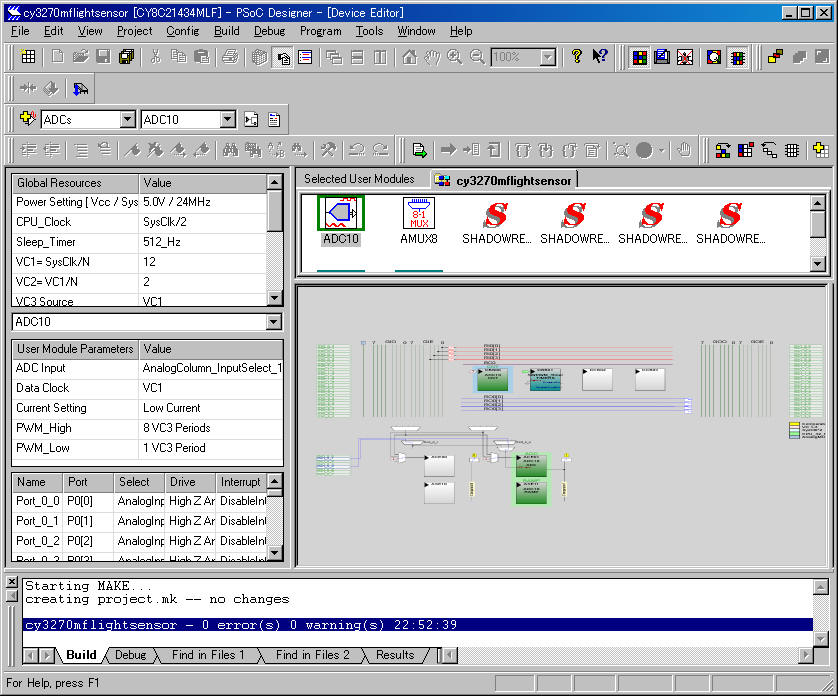Click the Home view icon

click(409, 57)
